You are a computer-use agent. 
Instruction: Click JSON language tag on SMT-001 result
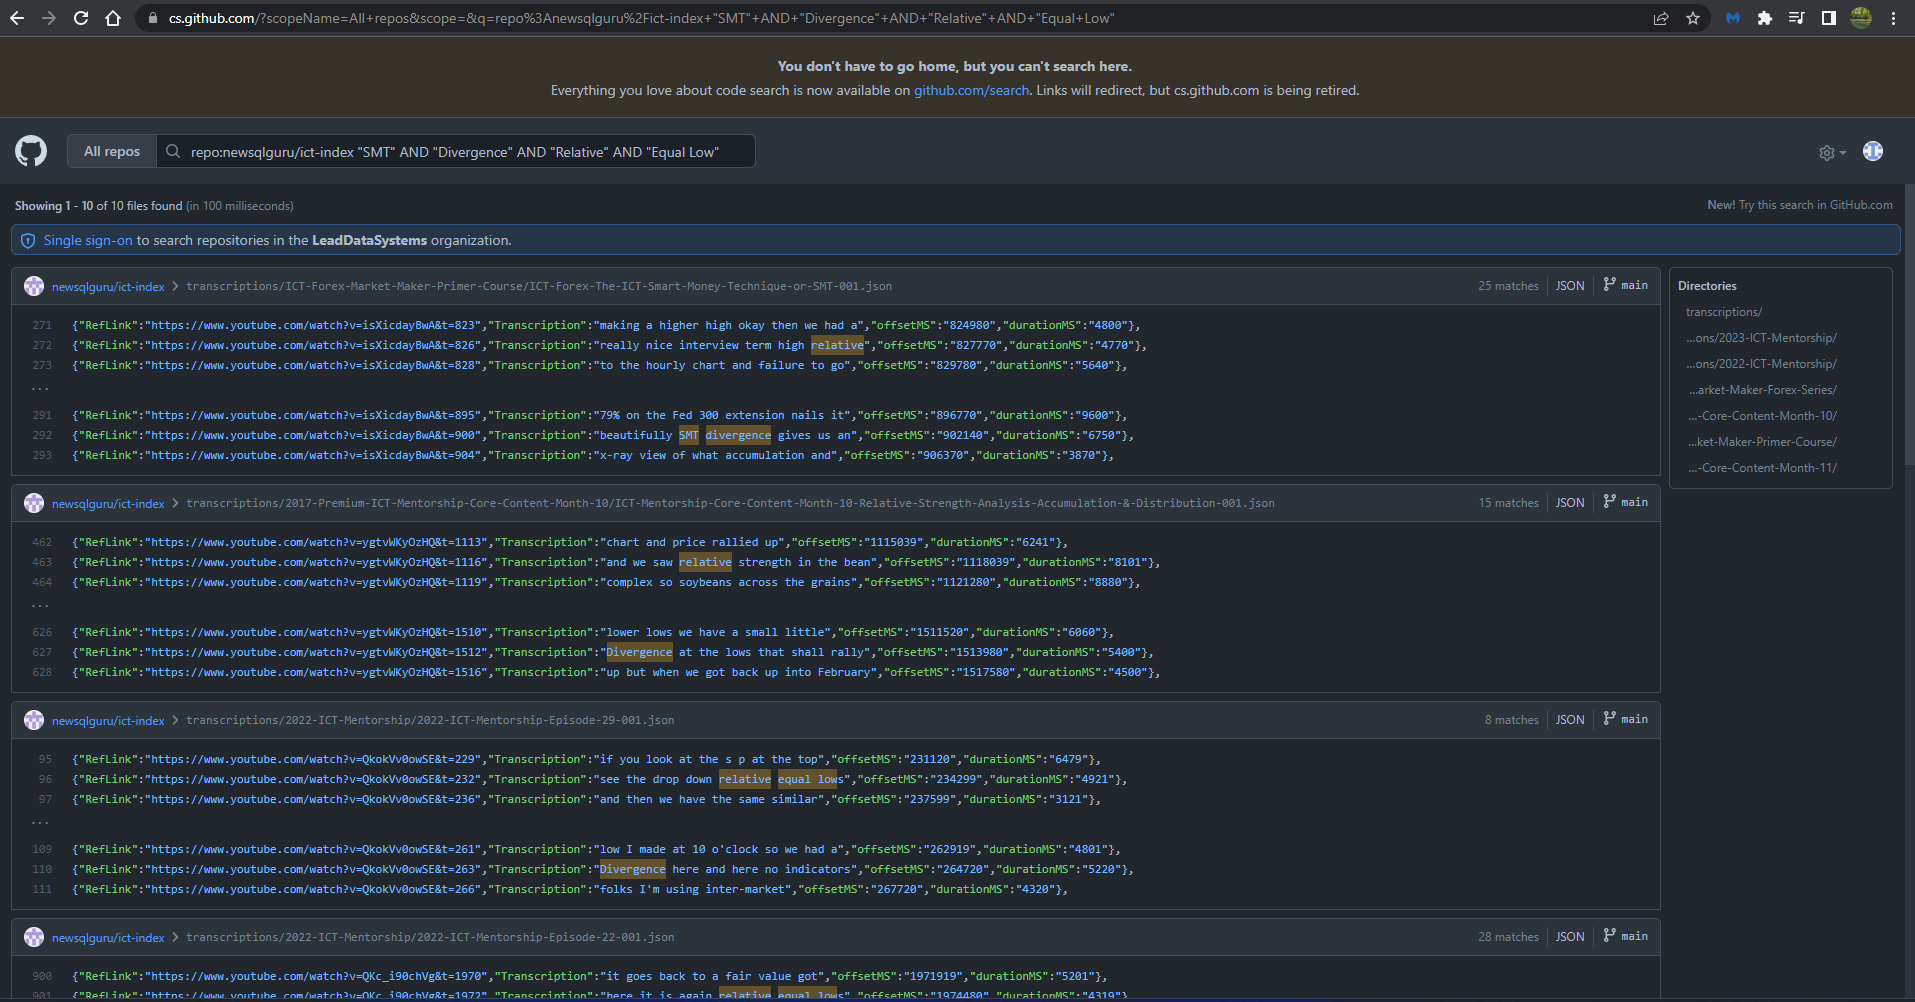(1570, 286)
